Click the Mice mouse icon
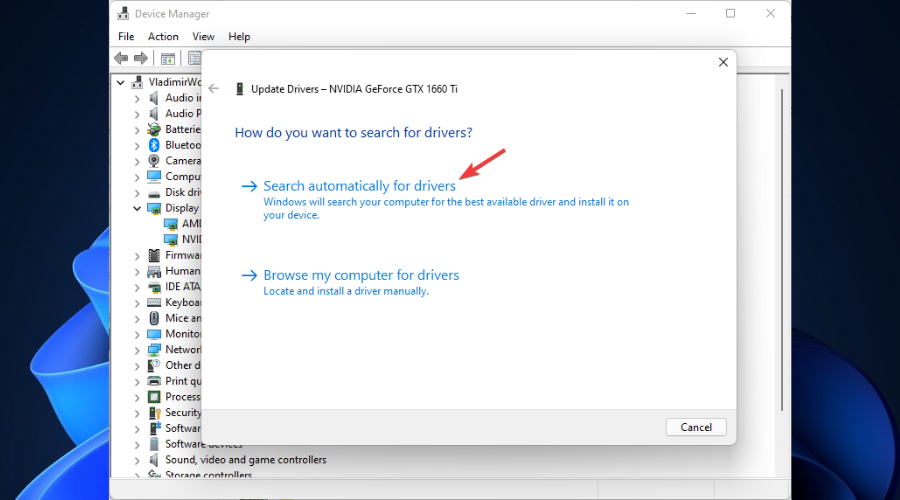The image size is (900, 500). point(154,318)
